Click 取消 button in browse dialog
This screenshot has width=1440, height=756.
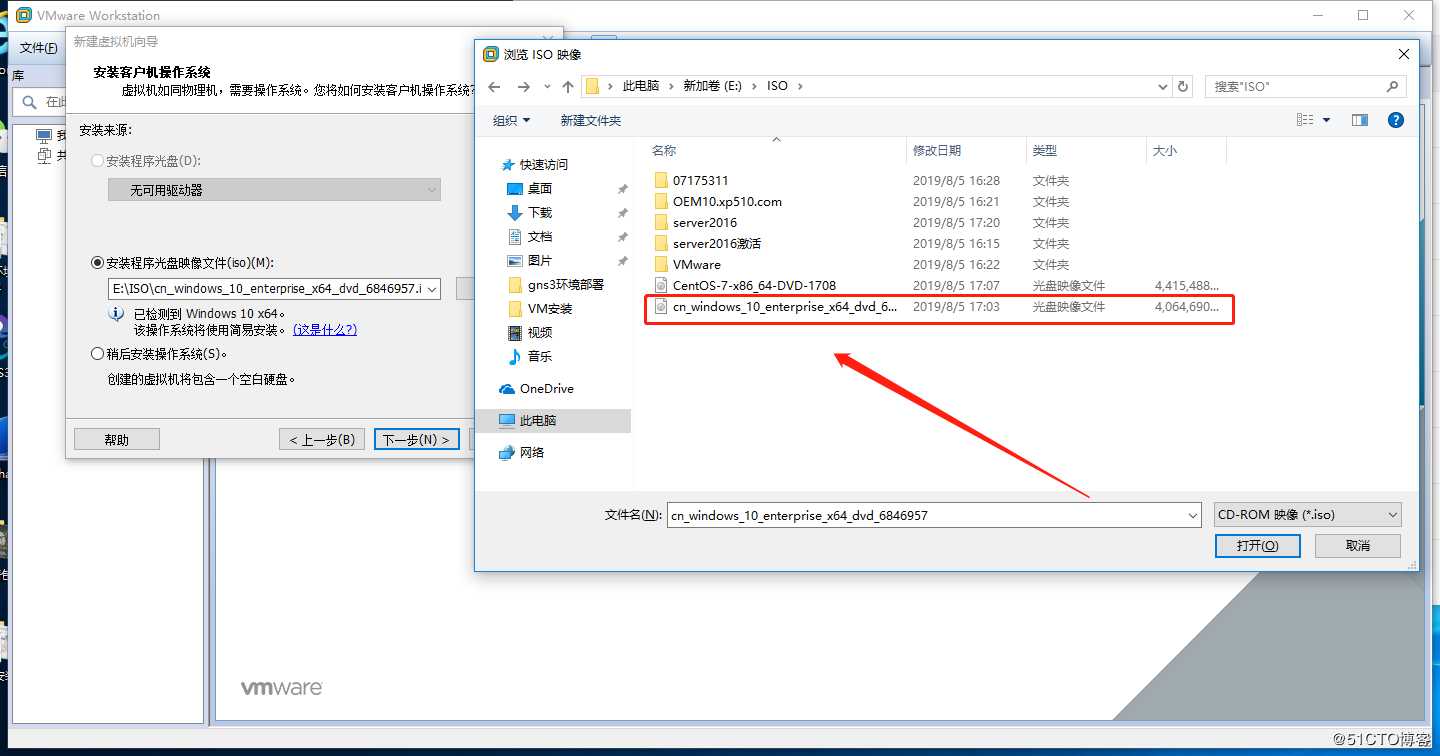tap(1358, 546)
